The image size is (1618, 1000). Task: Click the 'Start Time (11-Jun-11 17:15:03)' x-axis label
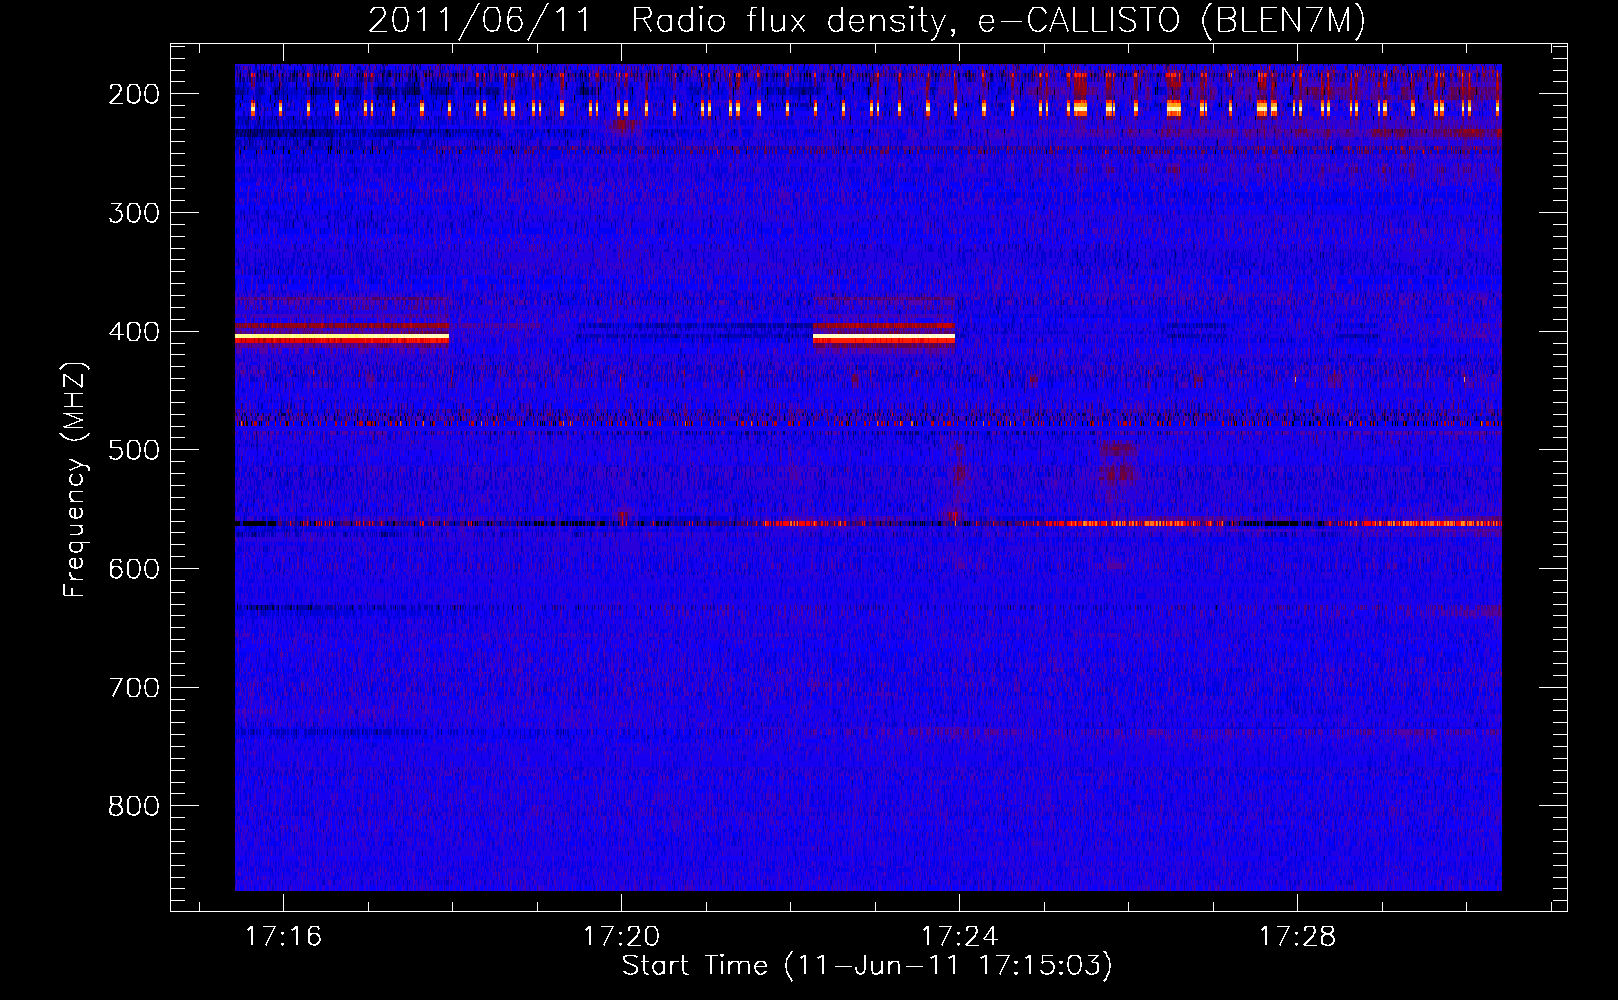point(867,966)
